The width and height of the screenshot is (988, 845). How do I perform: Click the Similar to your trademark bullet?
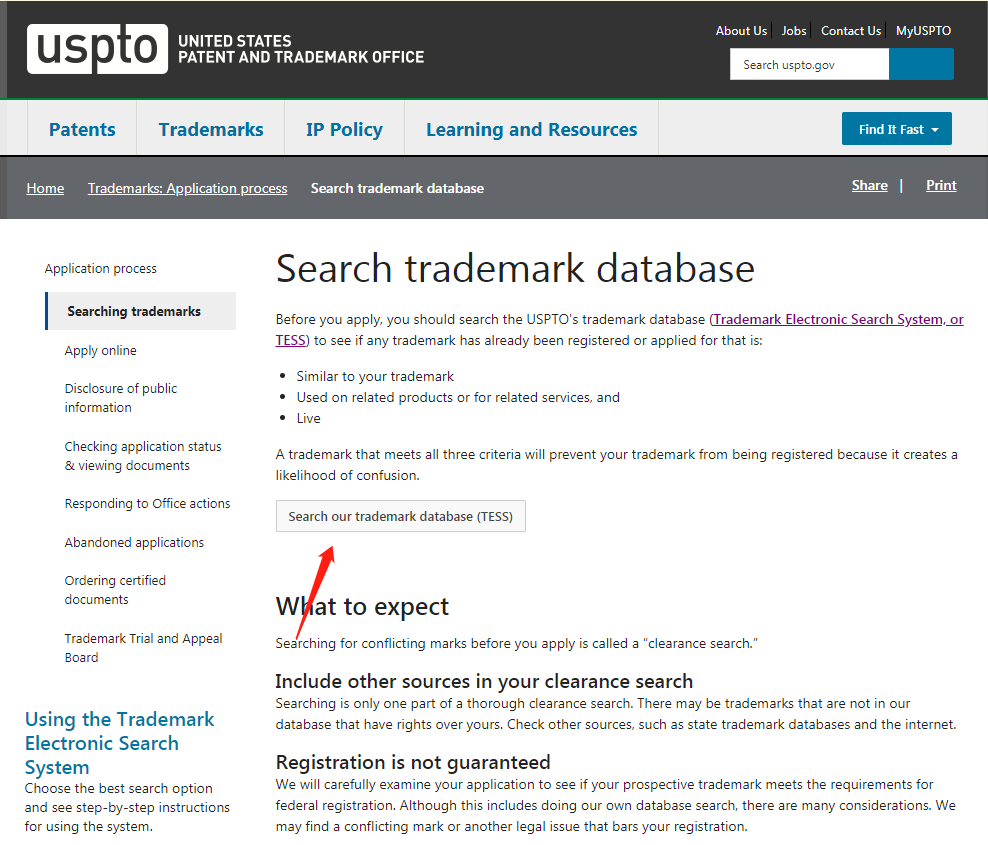tap(375, 376)
